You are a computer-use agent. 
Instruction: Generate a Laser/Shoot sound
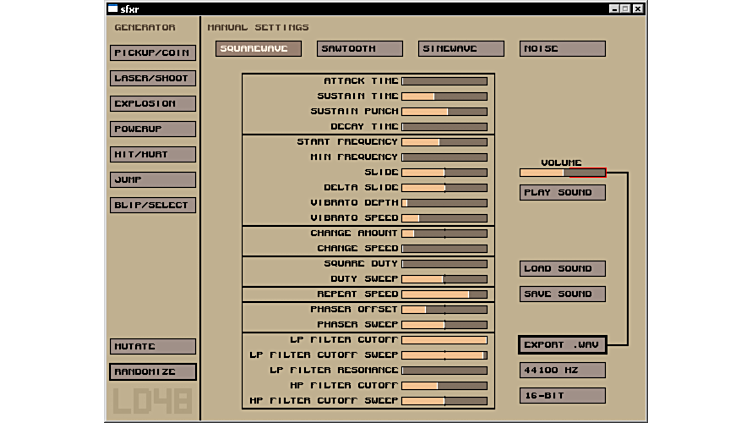(x=153, y=78)
